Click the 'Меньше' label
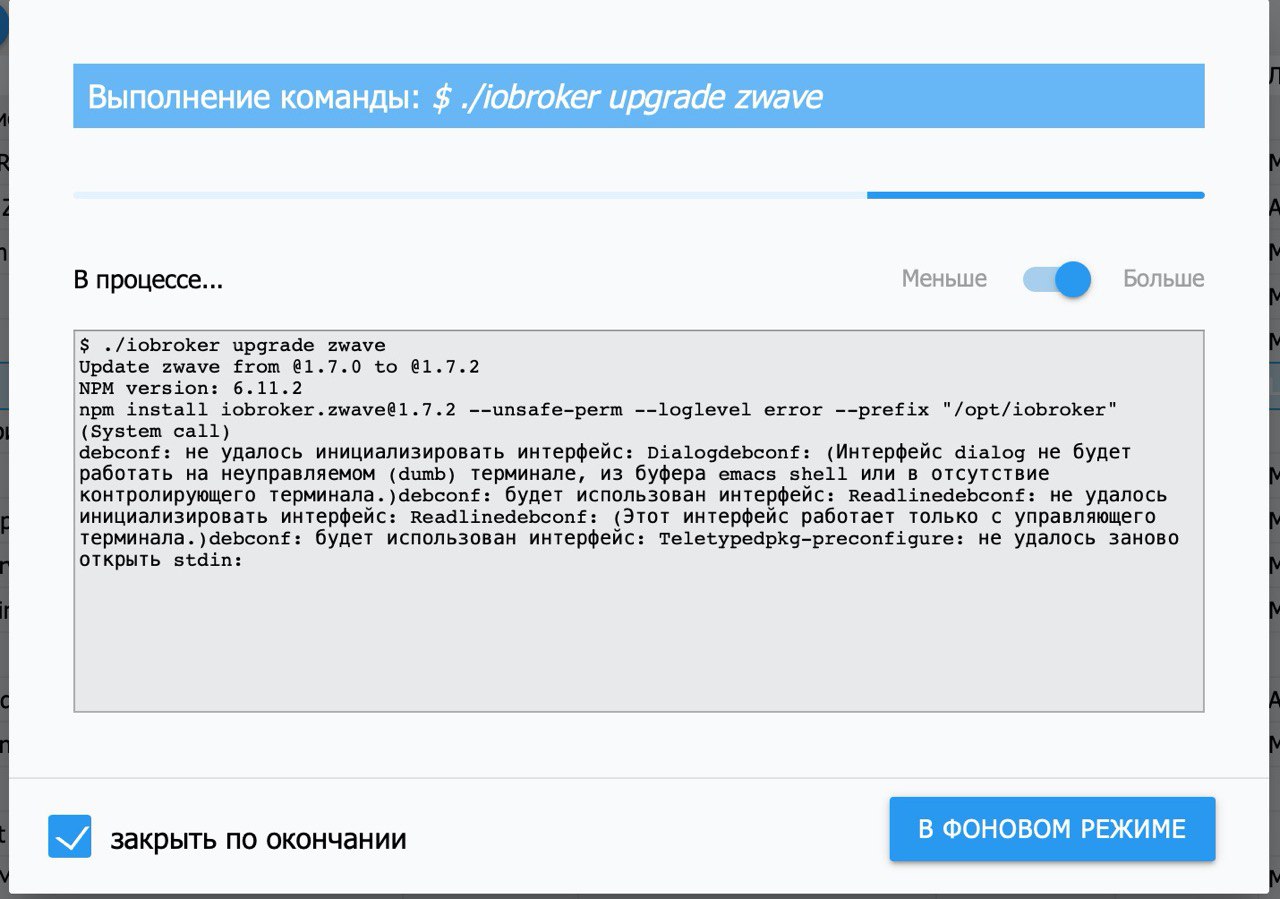 (x=944, y=279)
